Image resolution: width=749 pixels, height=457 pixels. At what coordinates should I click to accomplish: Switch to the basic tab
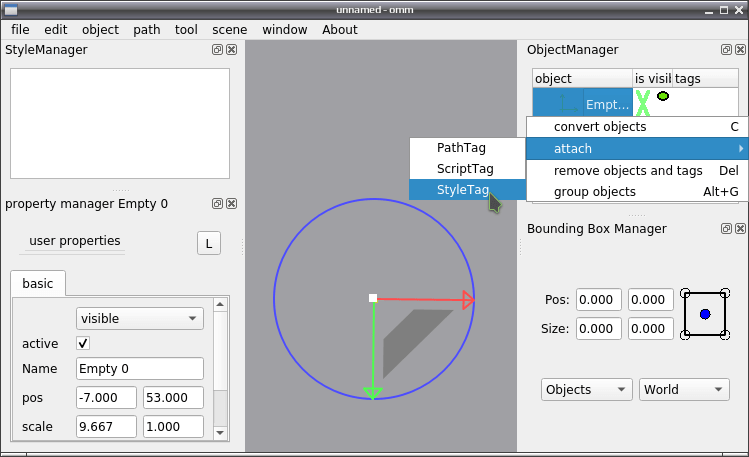pos(38,283)
